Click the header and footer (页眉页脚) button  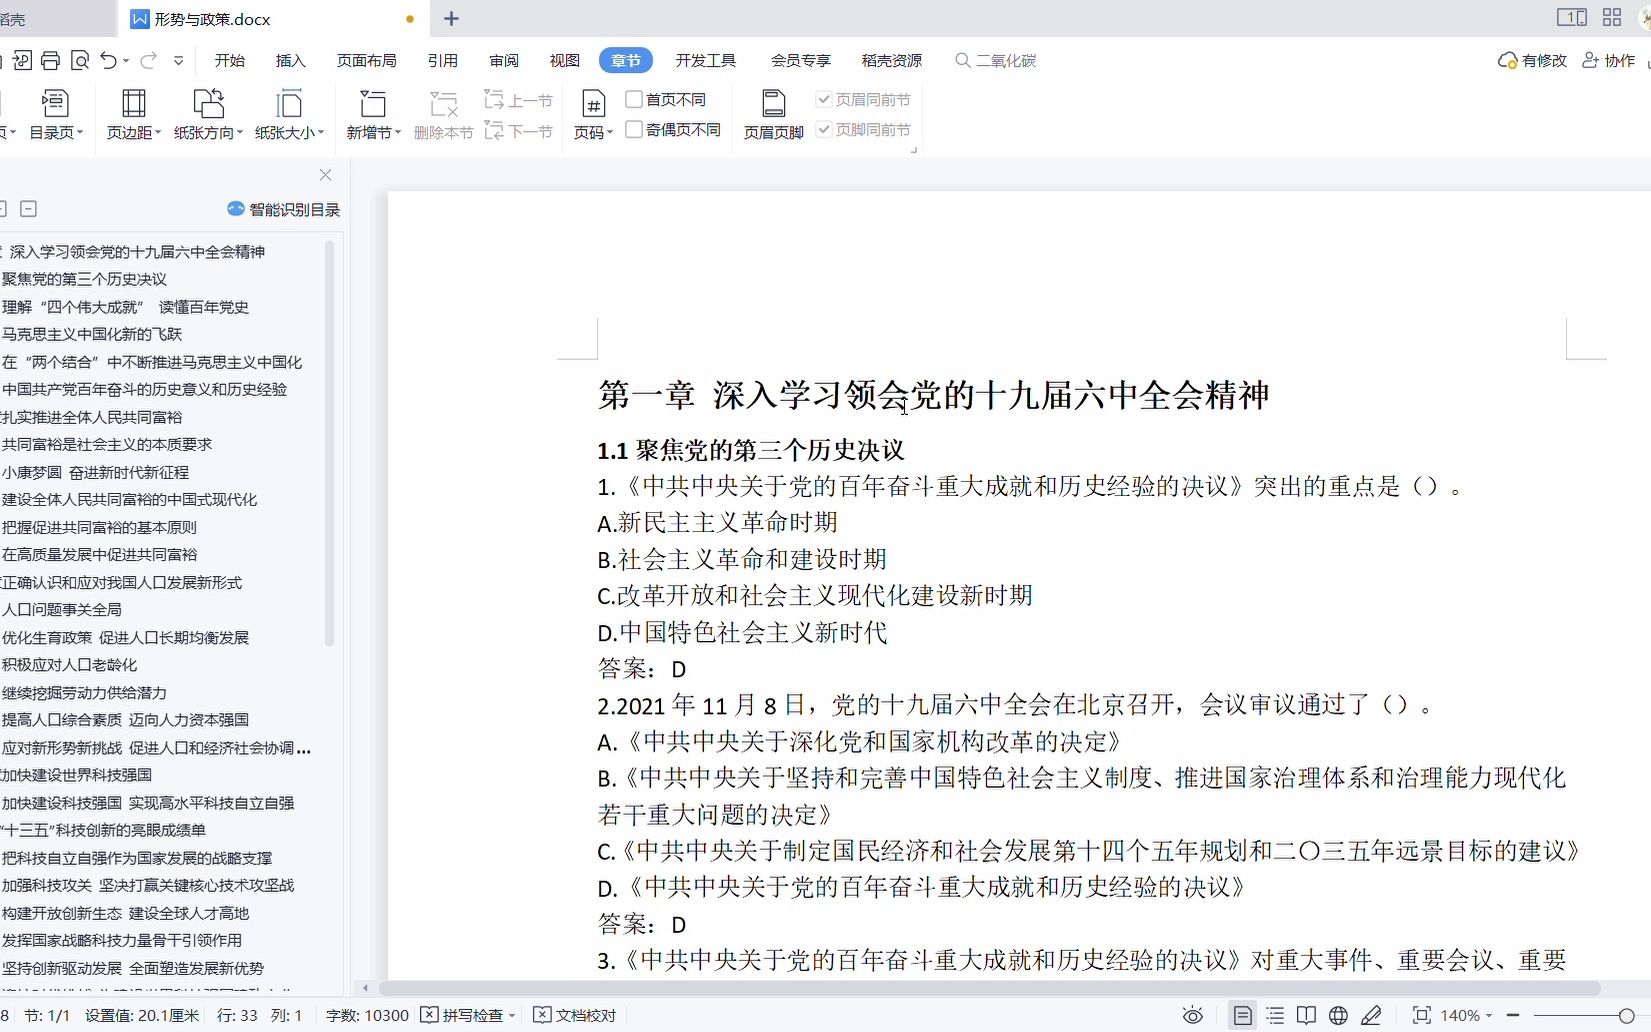click(773, 114)
